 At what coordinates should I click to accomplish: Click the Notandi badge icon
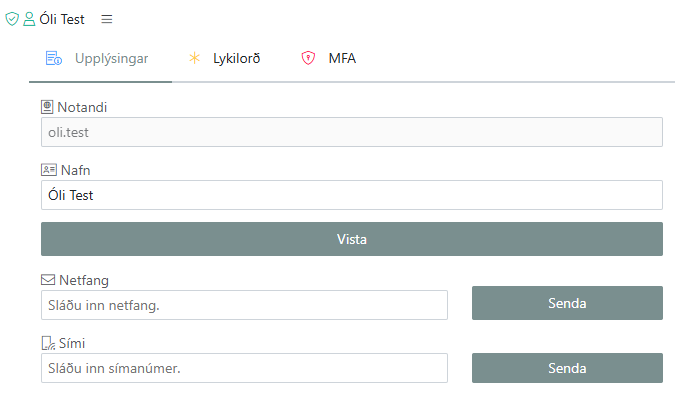coord(47,106)
